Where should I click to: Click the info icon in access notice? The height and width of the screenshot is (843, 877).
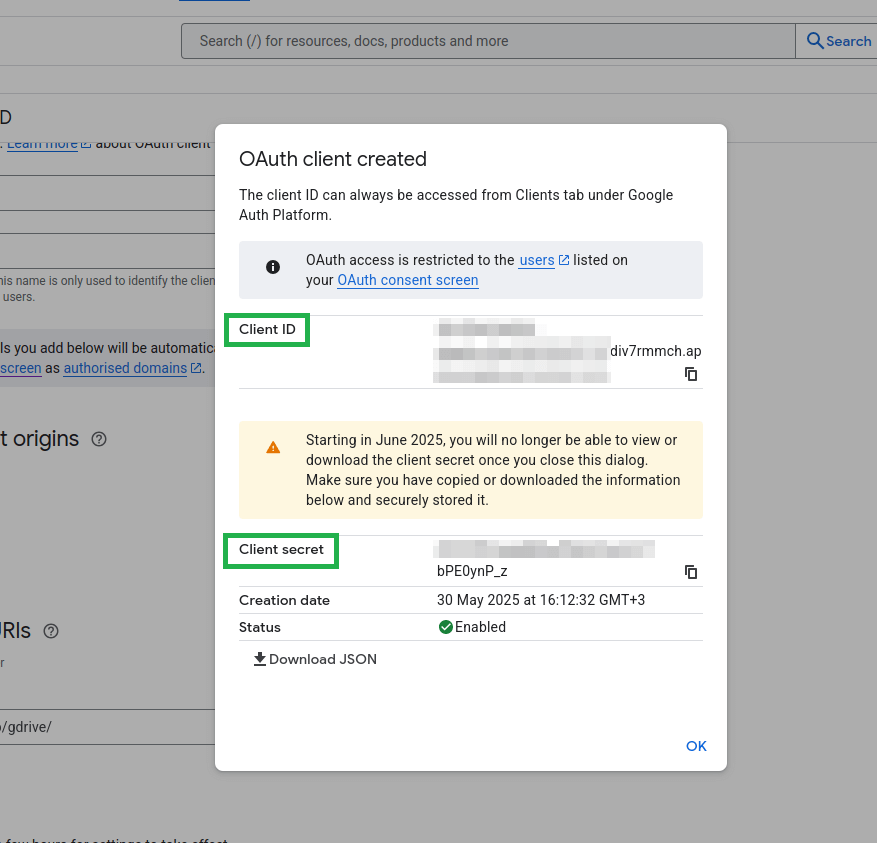pos(272,267)
